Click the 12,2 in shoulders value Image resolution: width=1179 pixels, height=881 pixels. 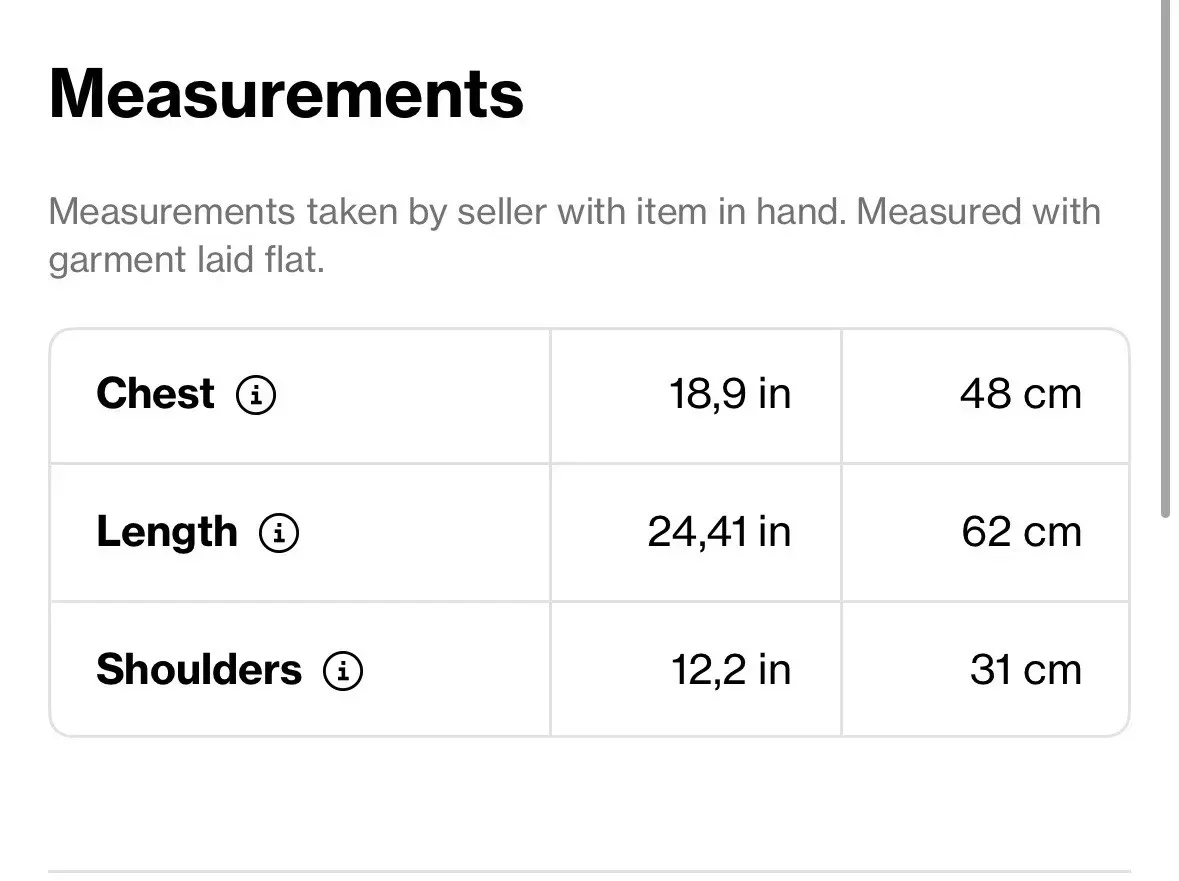coord(731,670)
